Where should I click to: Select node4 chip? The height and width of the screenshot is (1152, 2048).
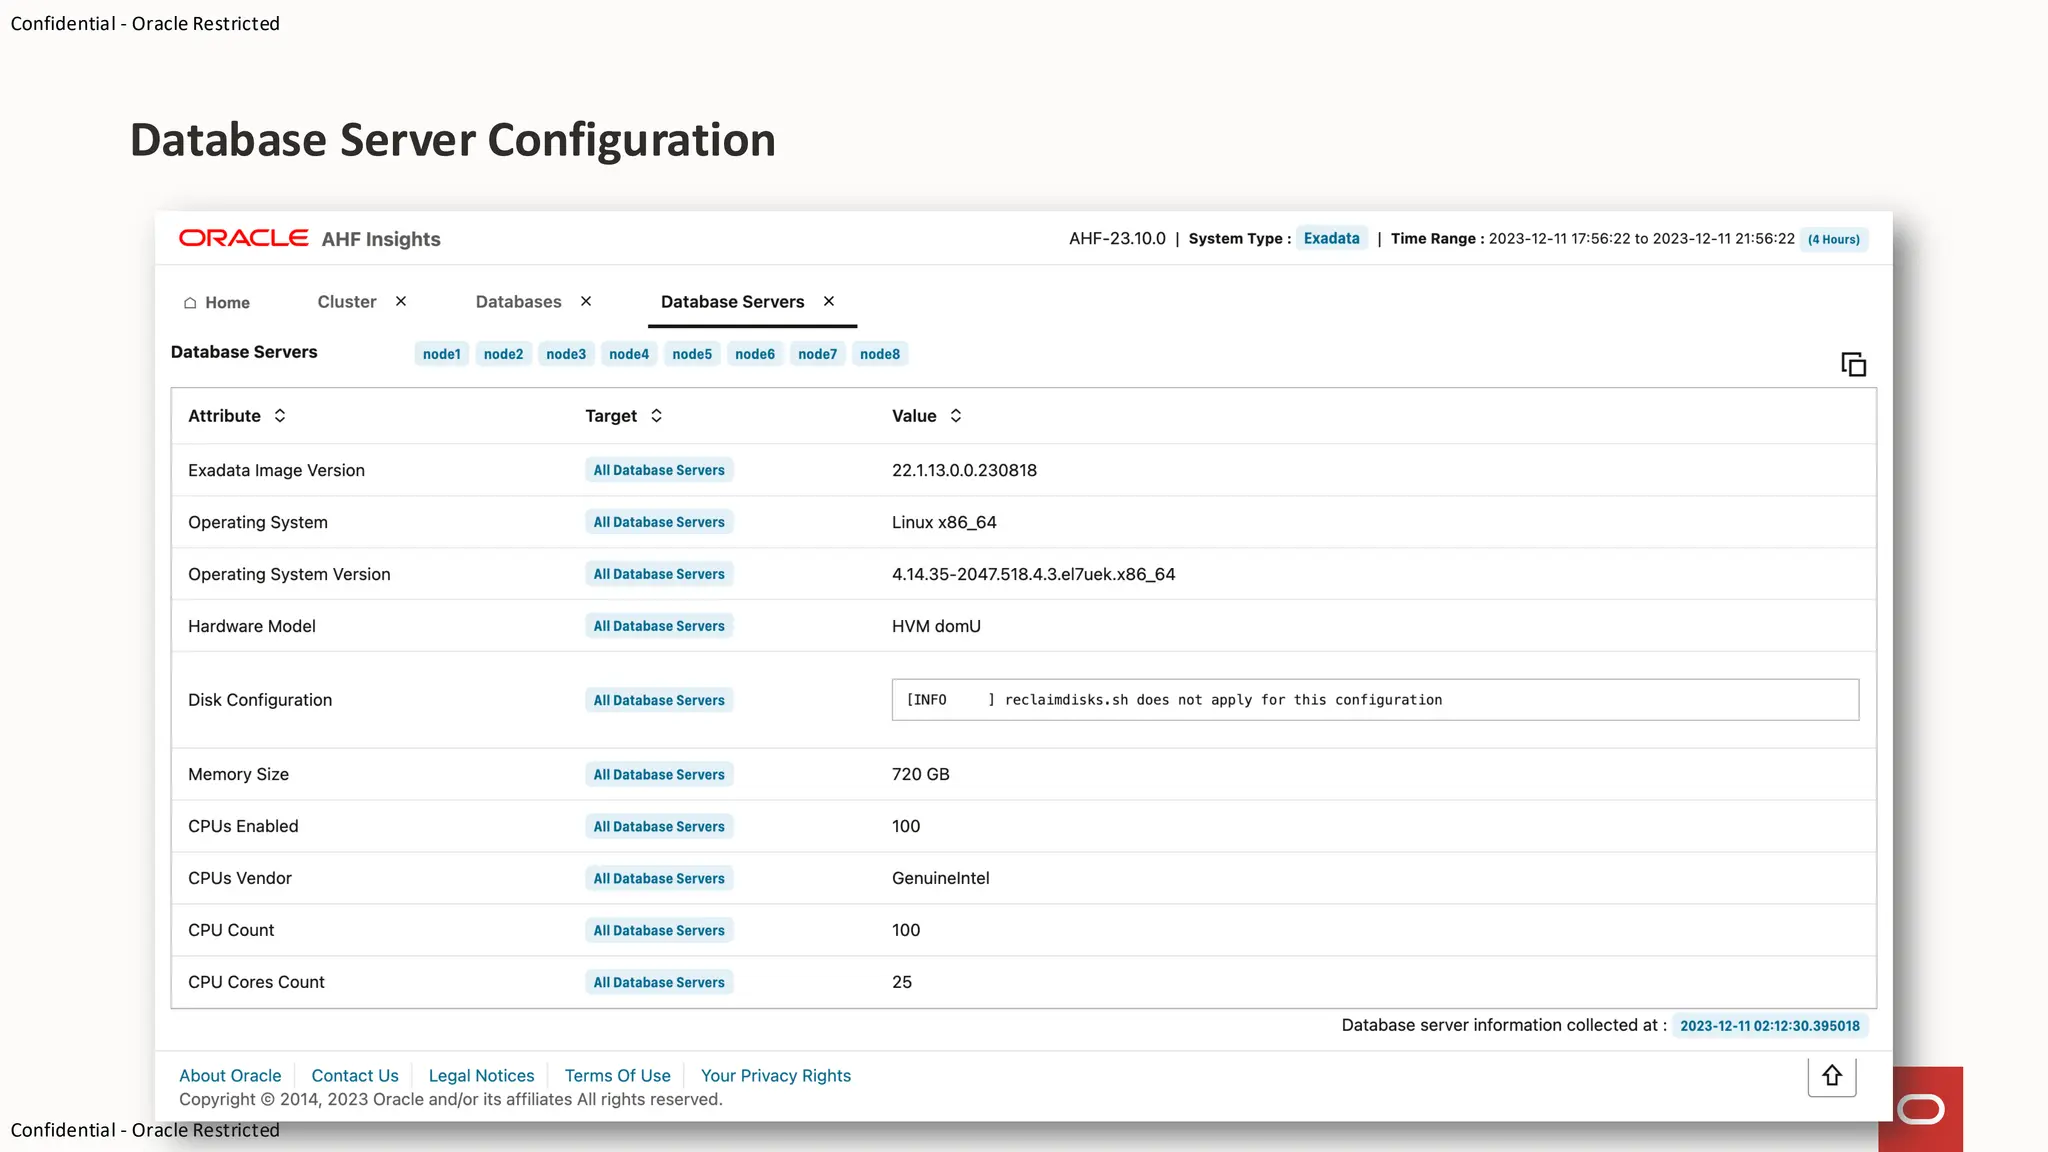629,354
